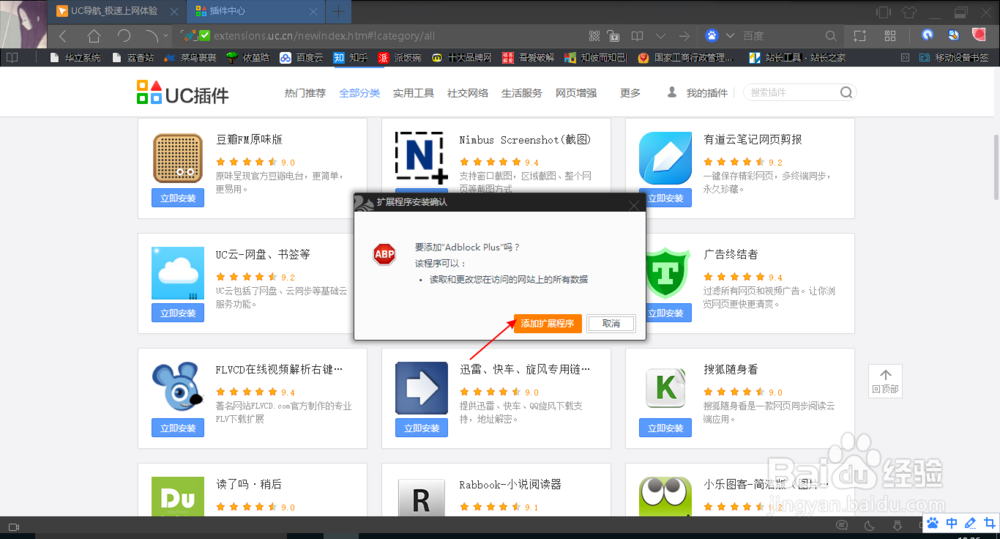The image size is (1000, 539).
Task: Select the 全部分类 category
Action: point(359,93)
